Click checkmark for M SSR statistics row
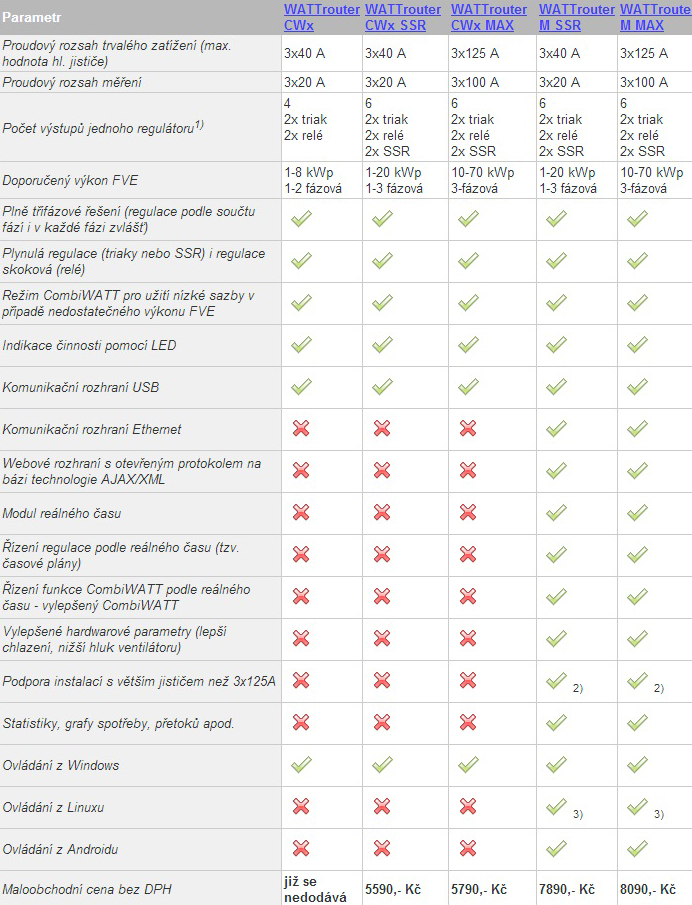This screenshot has height=905, width=692. click(556, 723)
